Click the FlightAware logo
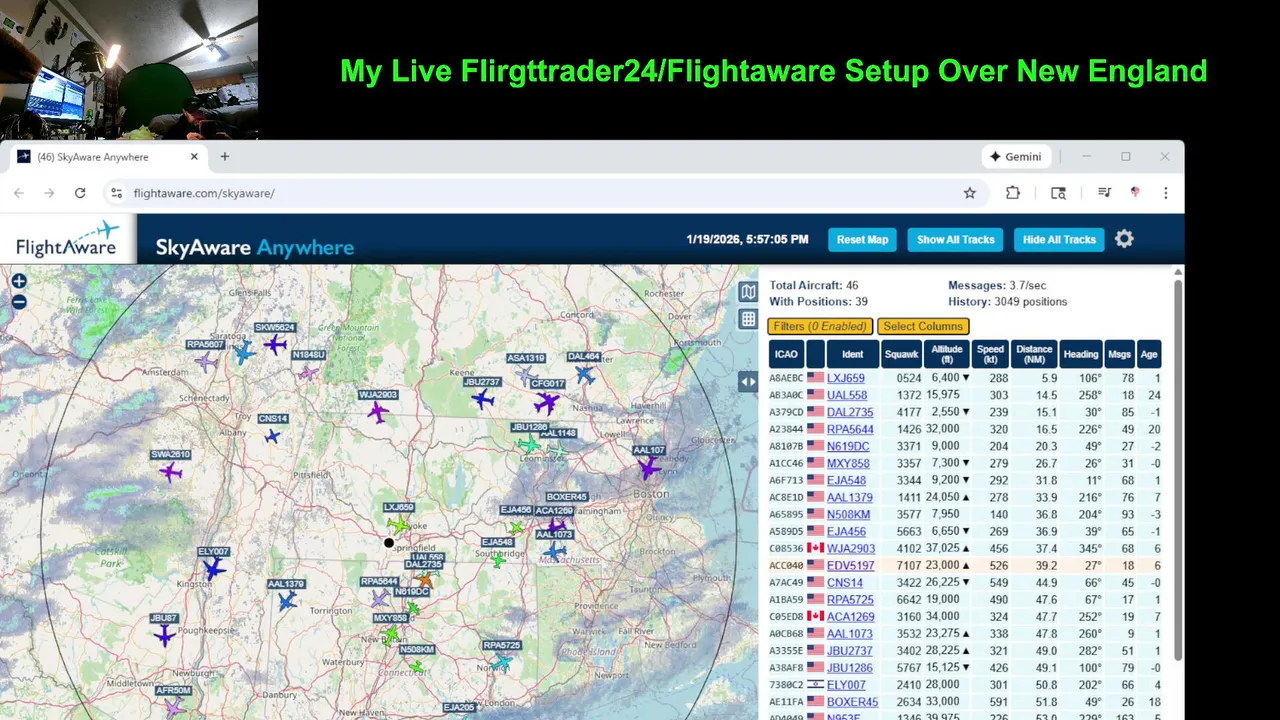This screenshot has width=1280, height=720. coord(68,240)
